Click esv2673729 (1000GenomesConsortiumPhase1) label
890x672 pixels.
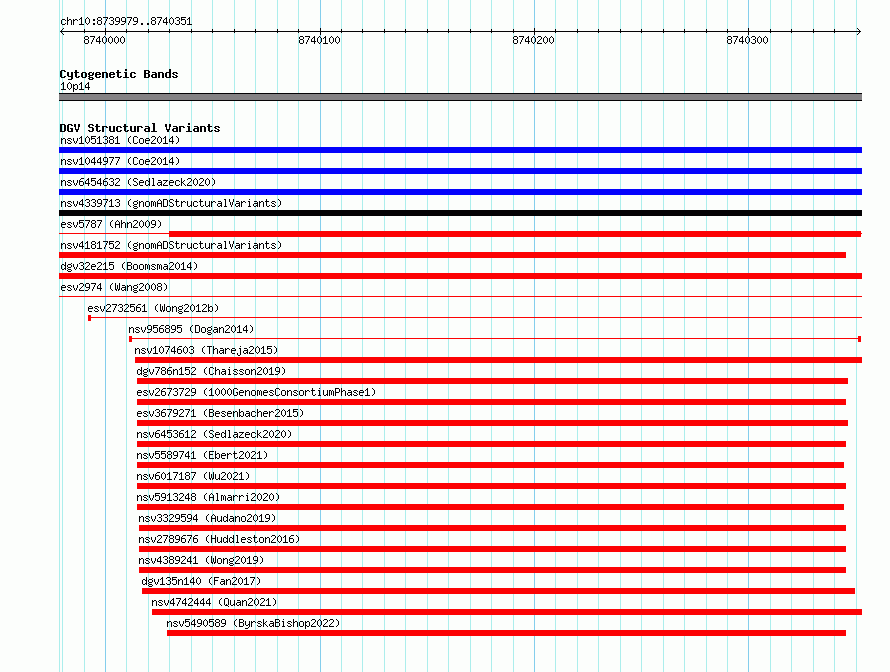(x=256, y=392)
